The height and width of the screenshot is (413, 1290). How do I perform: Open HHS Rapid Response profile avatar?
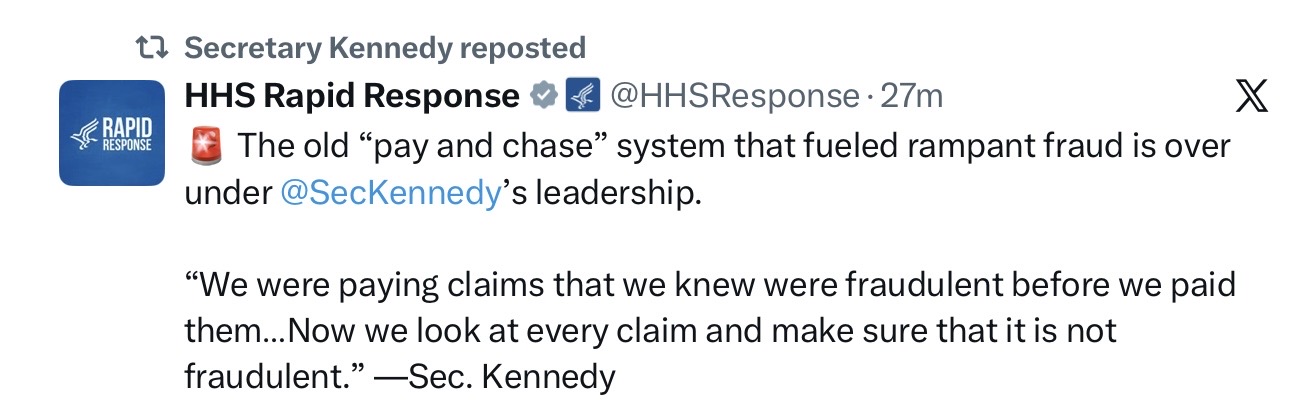[112, 133]
